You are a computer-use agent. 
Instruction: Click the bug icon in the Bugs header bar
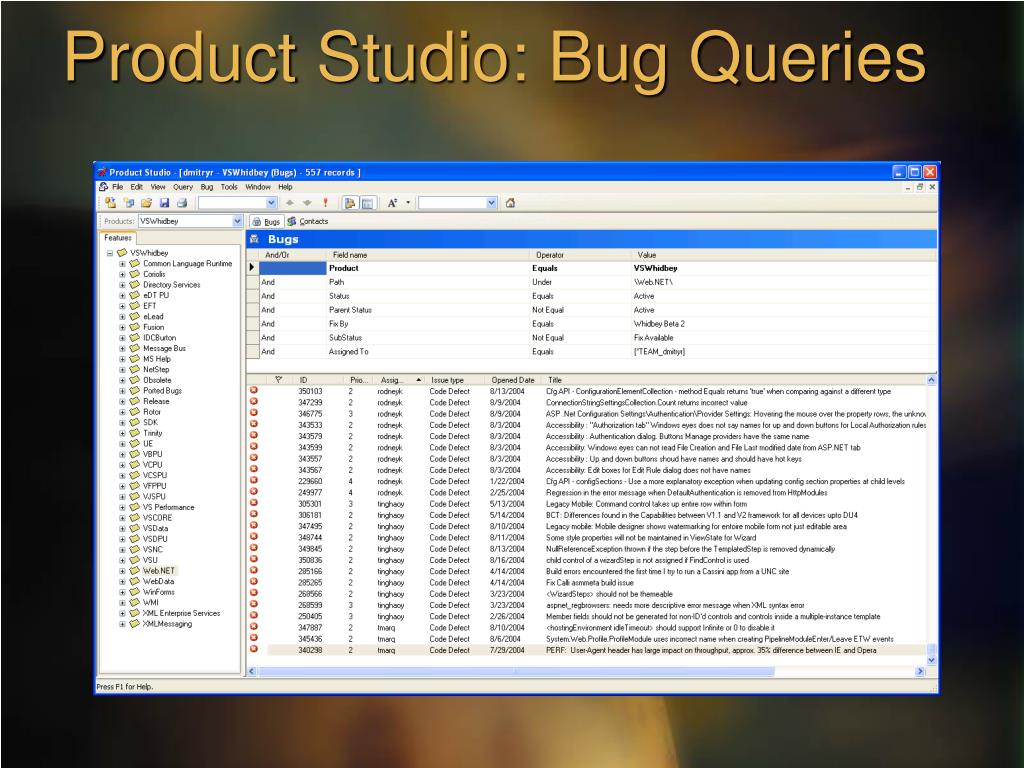tap(255, 239)
